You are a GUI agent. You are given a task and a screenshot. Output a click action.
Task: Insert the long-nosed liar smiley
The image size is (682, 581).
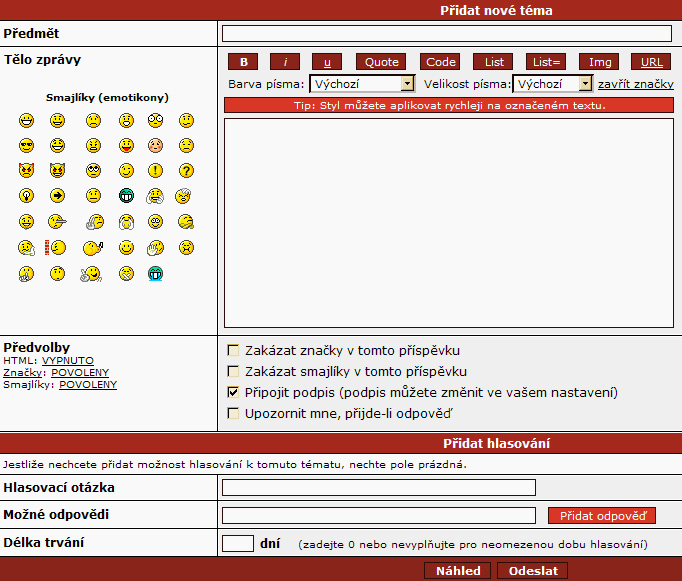[x=57, y=222]
